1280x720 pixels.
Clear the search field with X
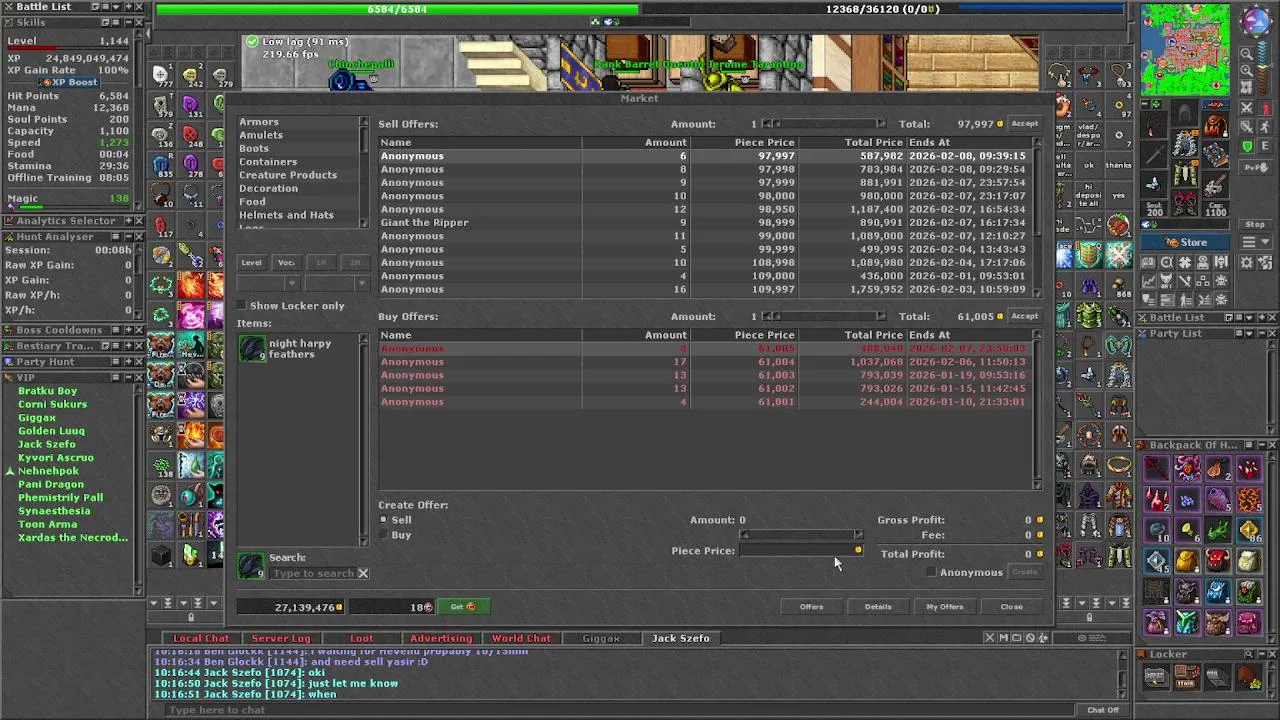pos(363,573)
